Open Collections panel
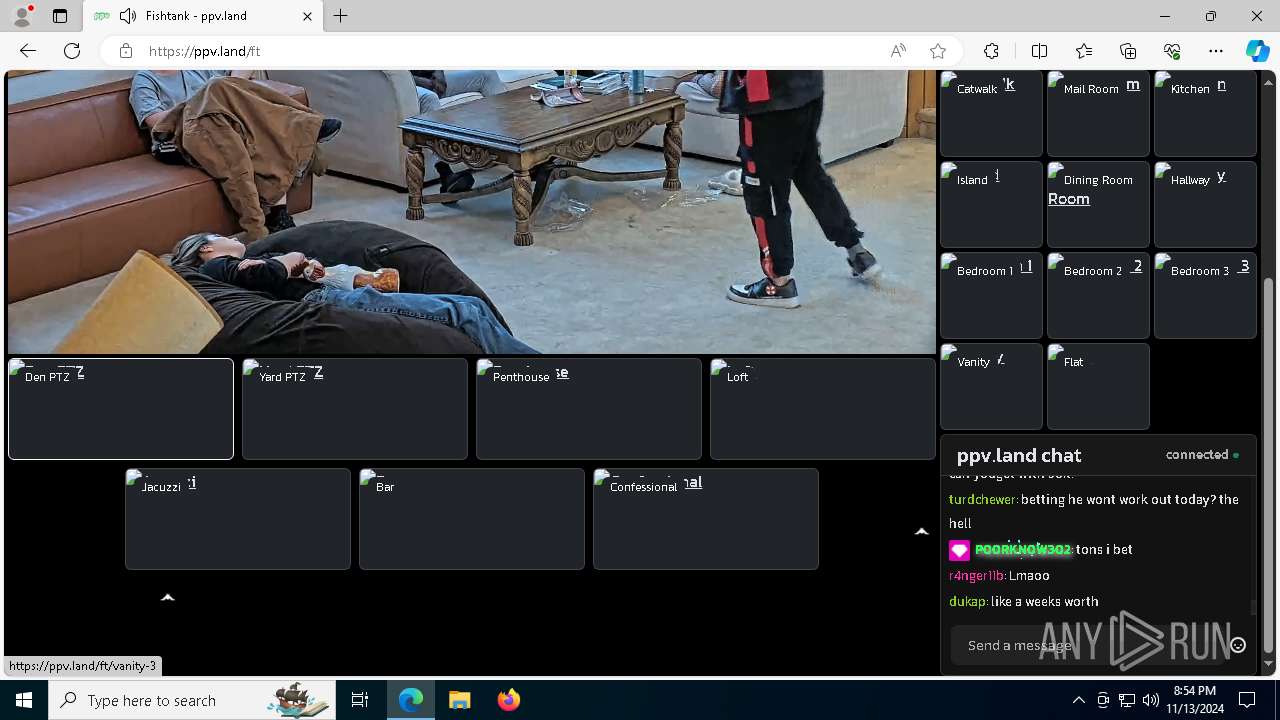Viewport: 1280px width, 720px height. pyautogui.click(x=1128, y=51)
